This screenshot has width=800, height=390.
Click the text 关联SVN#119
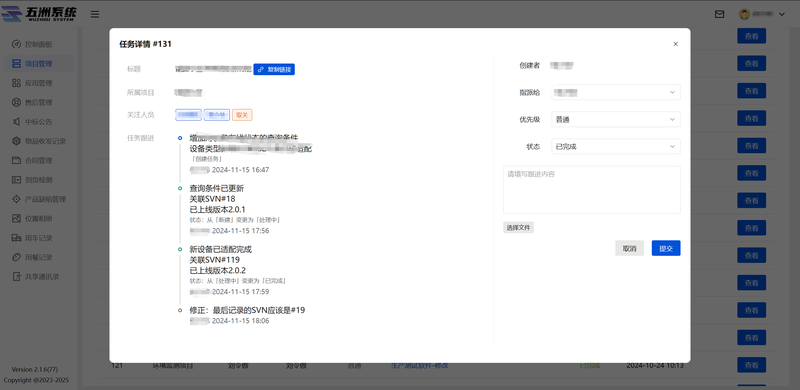tap(214, 260)
